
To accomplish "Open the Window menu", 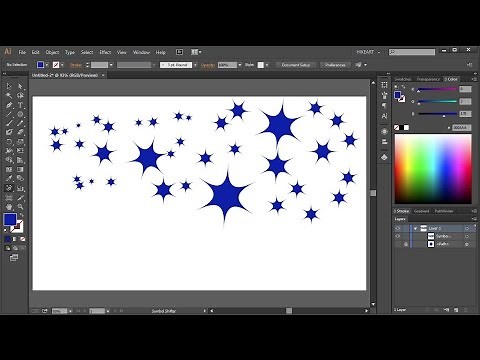I will (x=141, y=52).
